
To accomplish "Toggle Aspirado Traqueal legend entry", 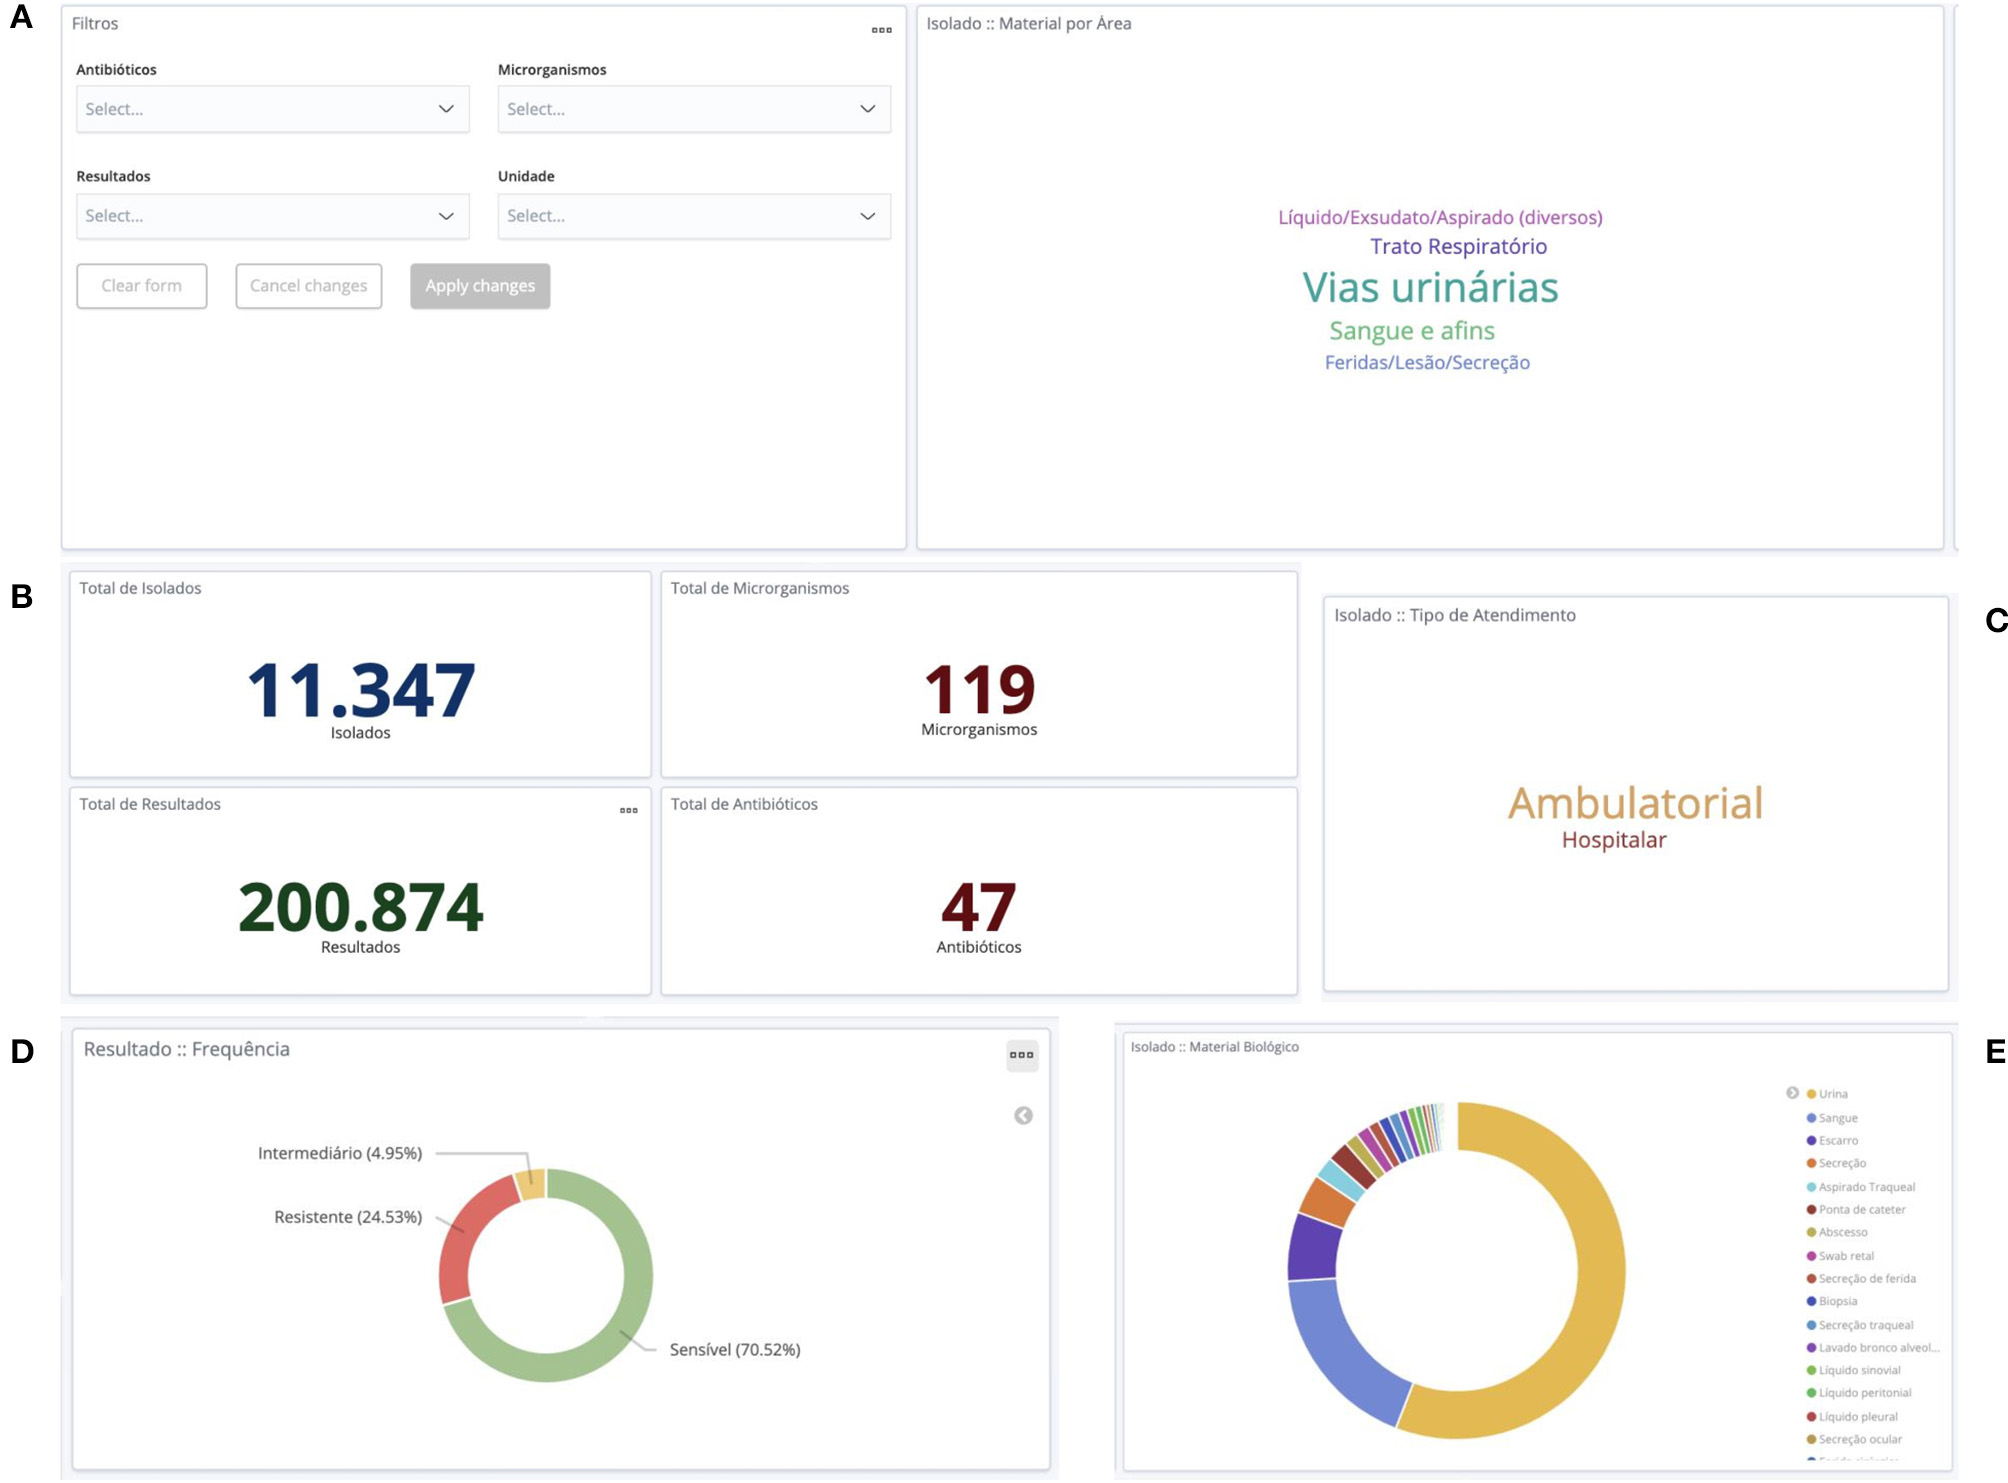I will [x=1865, y=1187].
